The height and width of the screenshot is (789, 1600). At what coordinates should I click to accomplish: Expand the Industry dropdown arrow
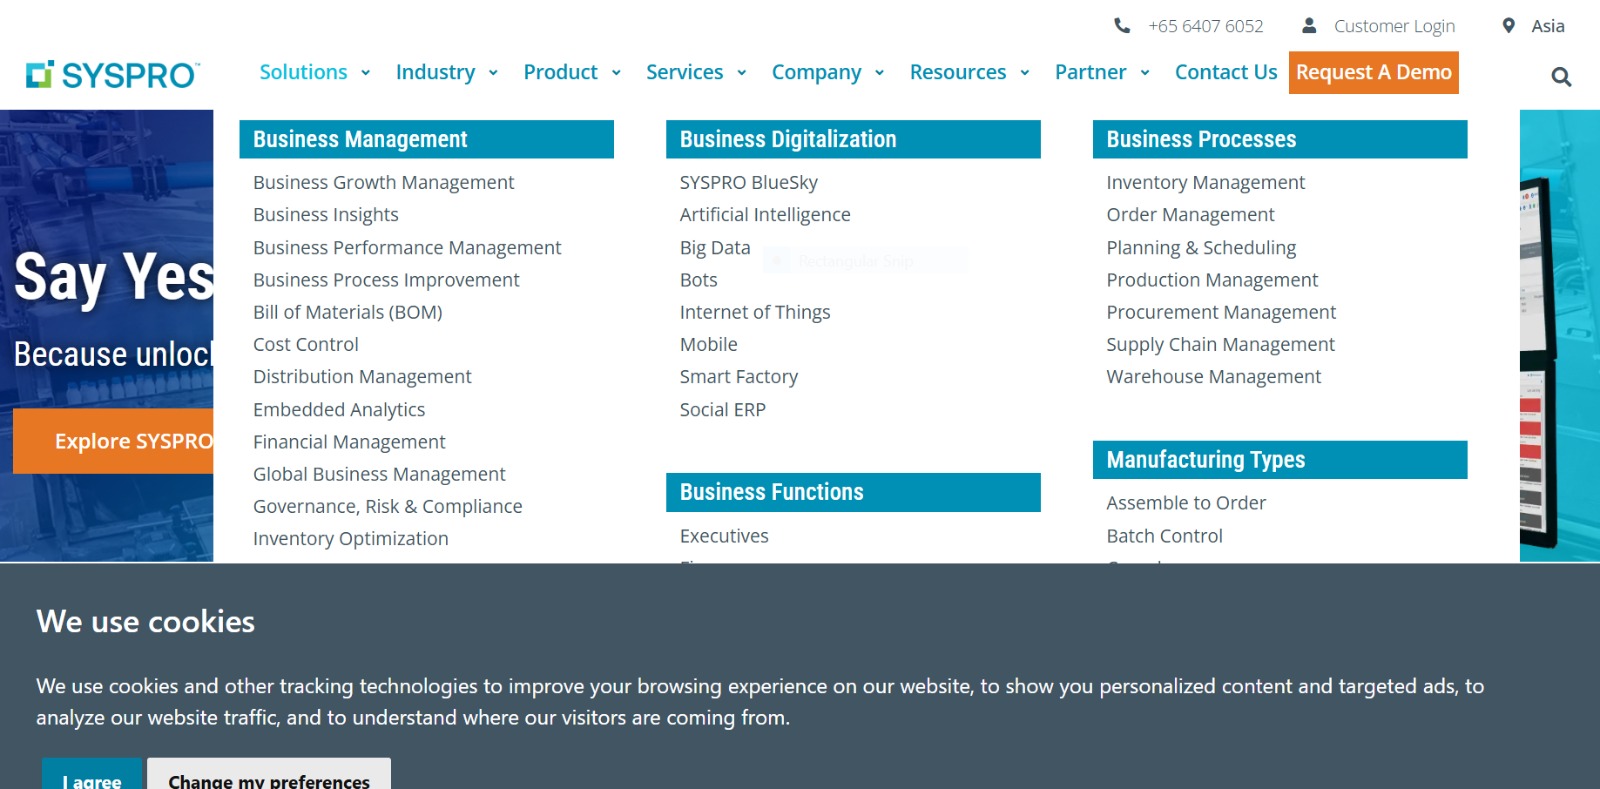(493, 73)
